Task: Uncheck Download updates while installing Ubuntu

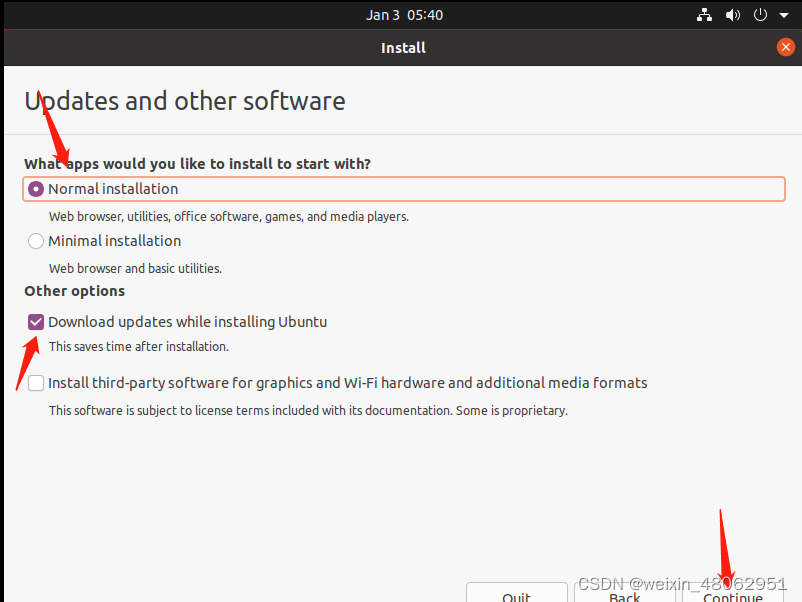Action: (37, 322)
